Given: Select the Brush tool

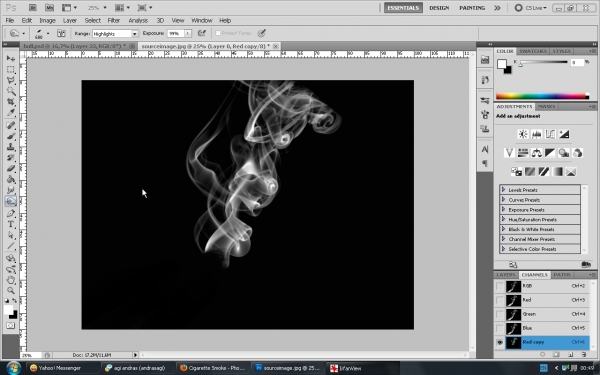Looking at the screenshot, I should click(x=11, y=136).
